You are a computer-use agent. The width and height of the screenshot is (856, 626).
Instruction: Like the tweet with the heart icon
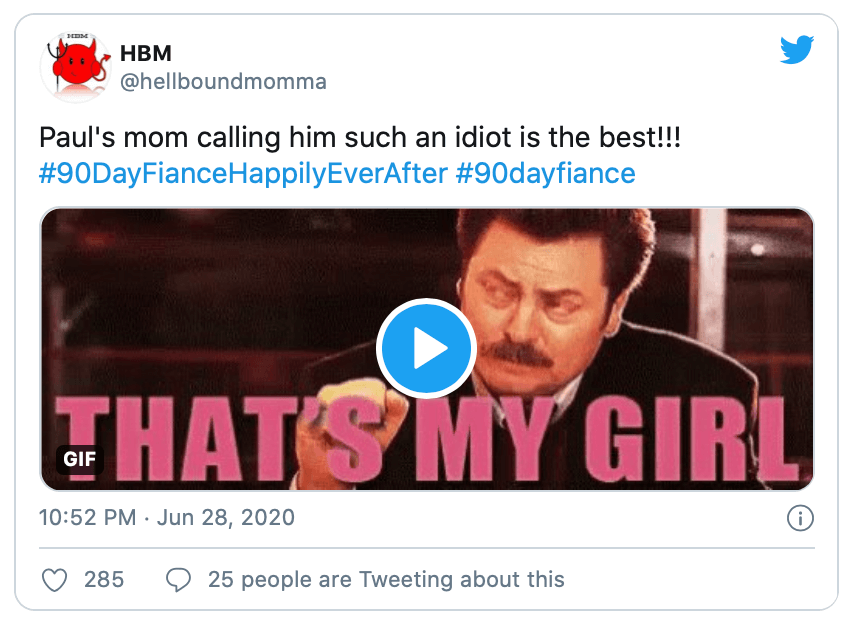point(57,579)
